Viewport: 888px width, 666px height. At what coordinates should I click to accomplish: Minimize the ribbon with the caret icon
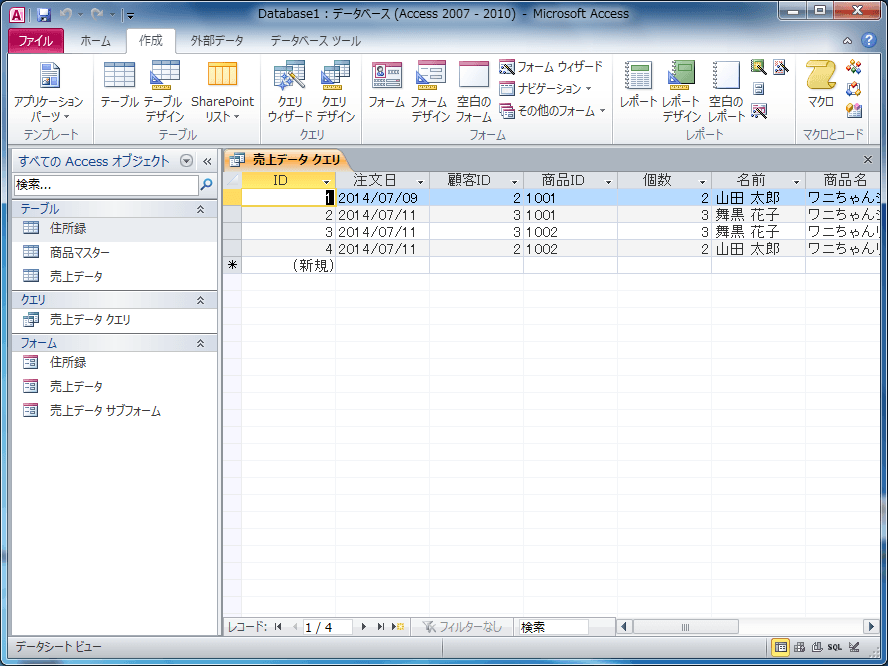pyautogui.click(x=847, y=41)
